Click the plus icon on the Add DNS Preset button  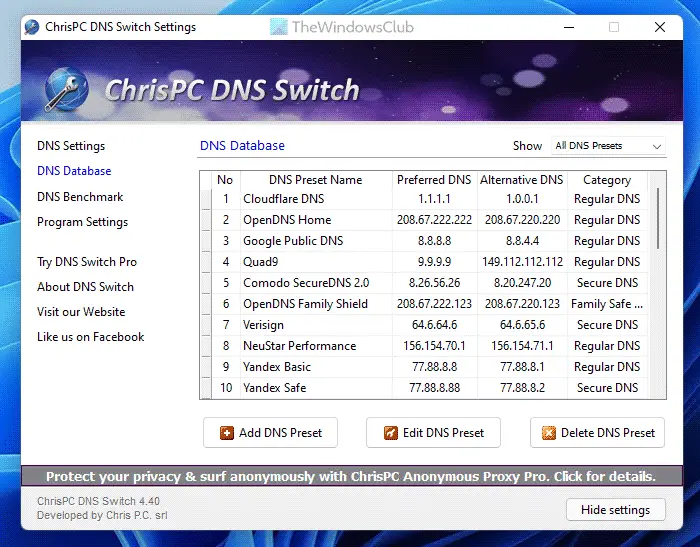point(227,433)
